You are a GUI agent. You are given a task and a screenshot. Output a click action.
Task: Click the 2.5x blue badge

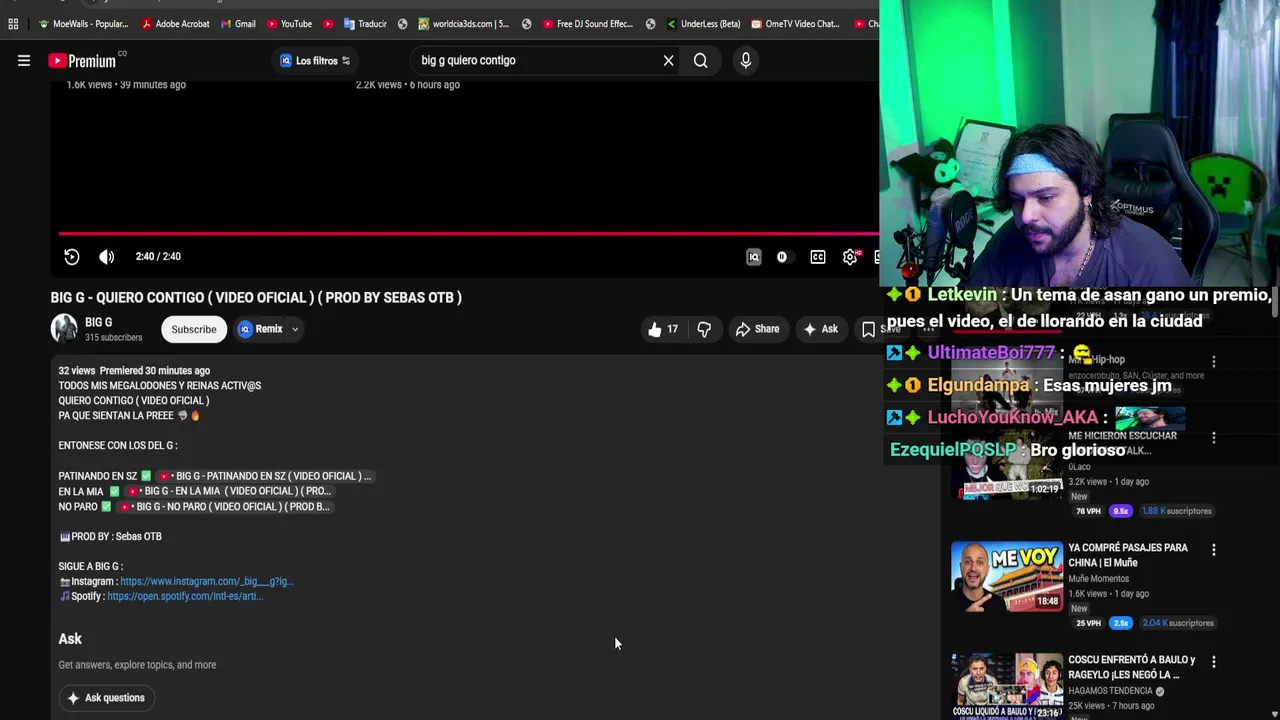click(1121, 623)
